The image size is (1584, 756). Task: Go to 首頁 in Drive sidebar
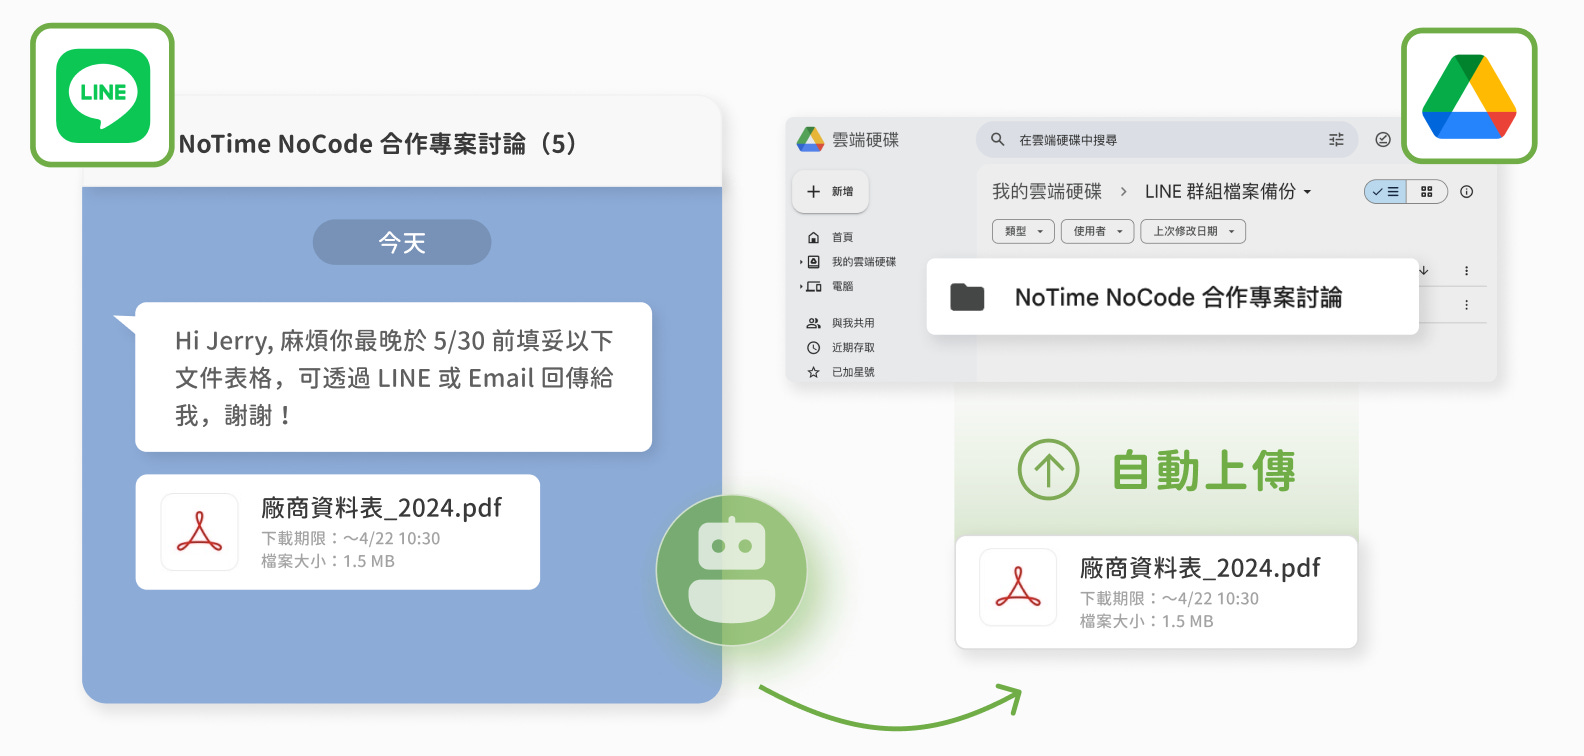843,237
